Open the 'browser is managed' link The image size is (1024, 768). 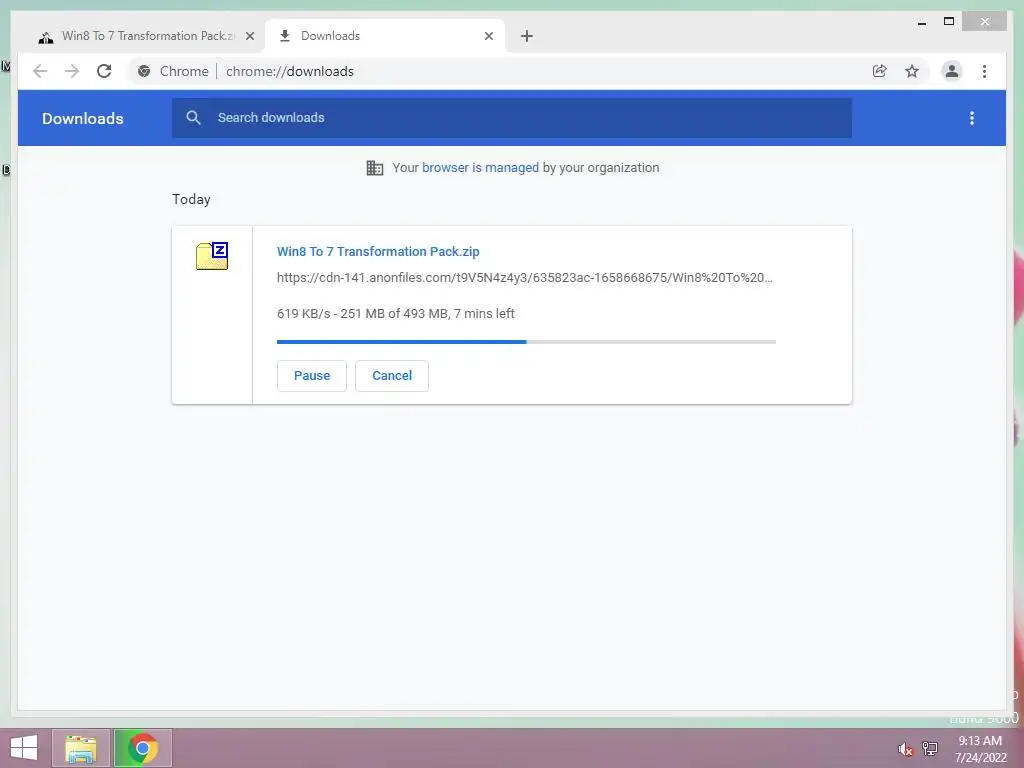(481, 168)
